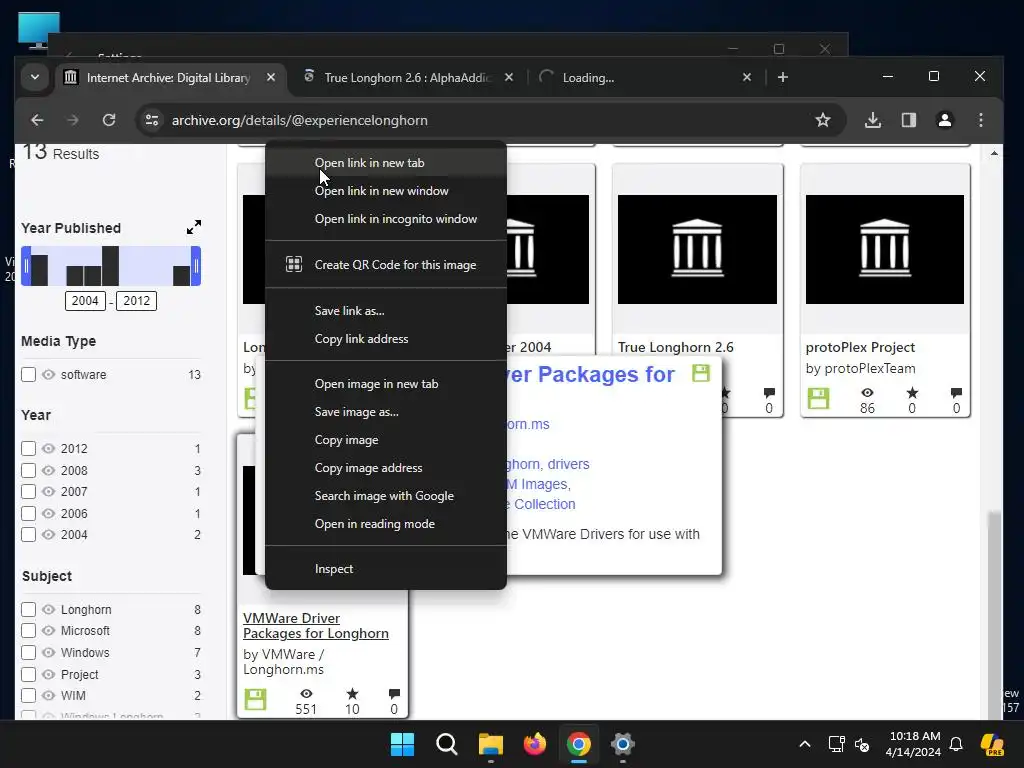Viewport: 1024px width, 768px height.
Task: Launch Firefox from the taskbar
Action: point(535,744)
